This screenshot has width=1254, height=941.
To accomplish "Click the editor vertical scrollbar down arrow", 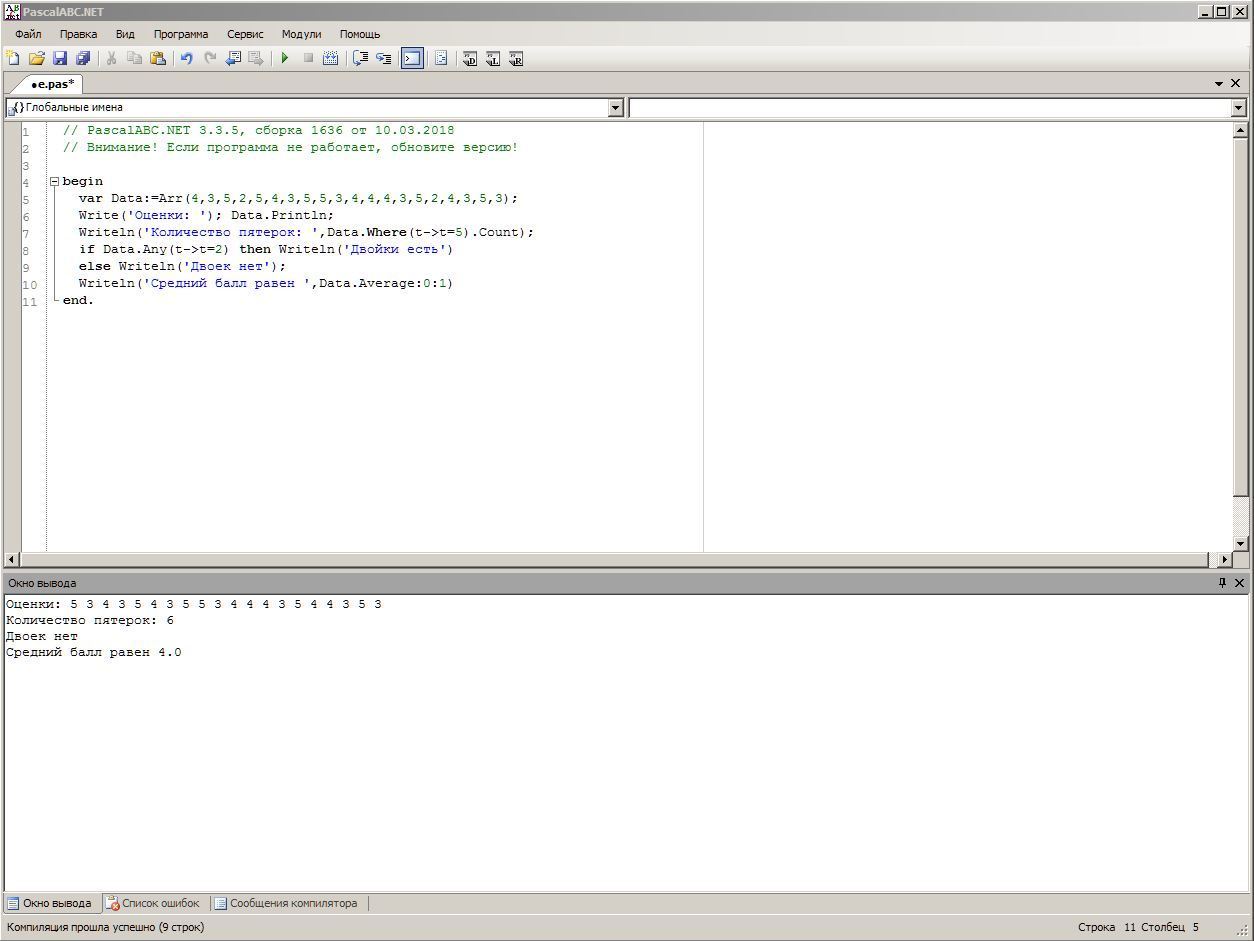I will click(x=1240, y=543).
